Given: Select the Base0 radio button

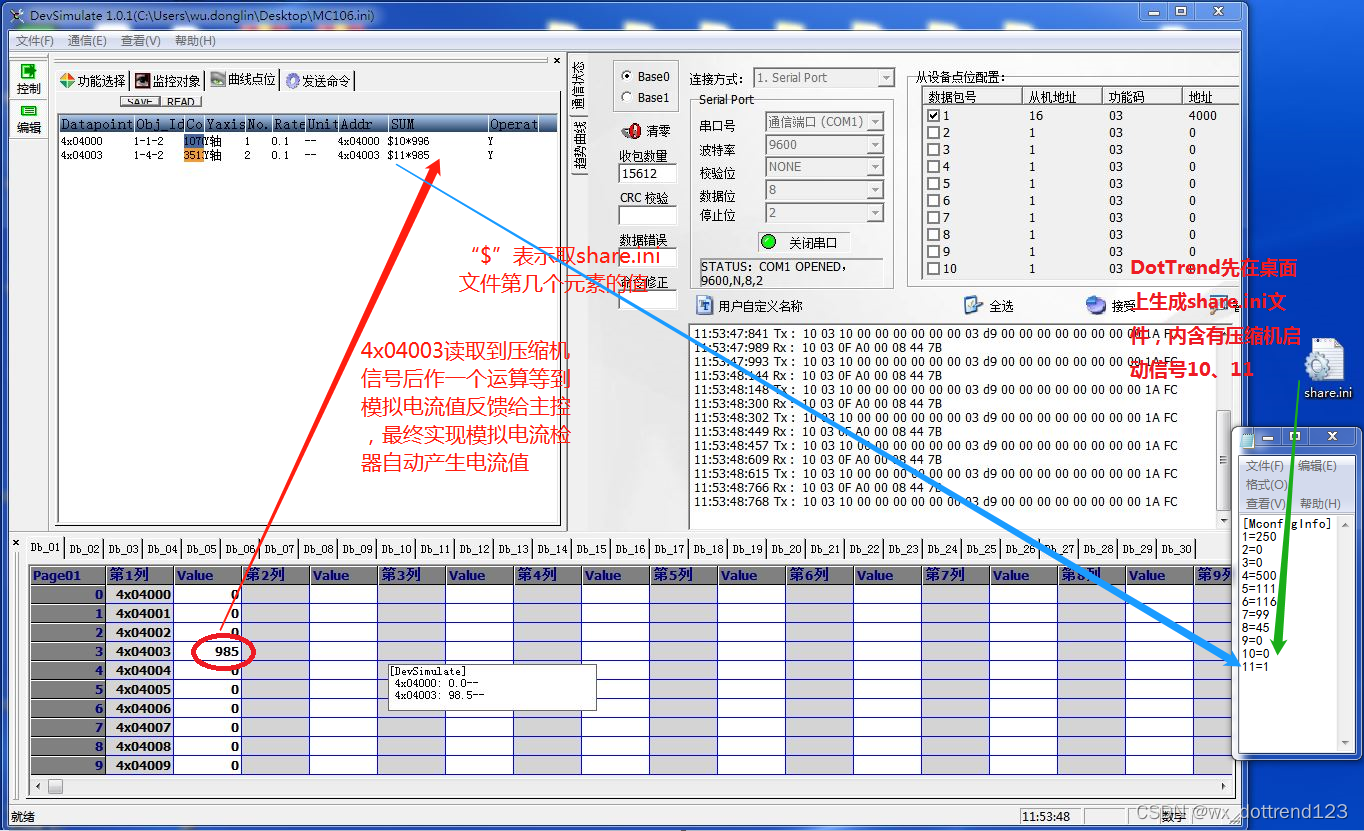Looking at the screenshot, I should click(627, 76).
